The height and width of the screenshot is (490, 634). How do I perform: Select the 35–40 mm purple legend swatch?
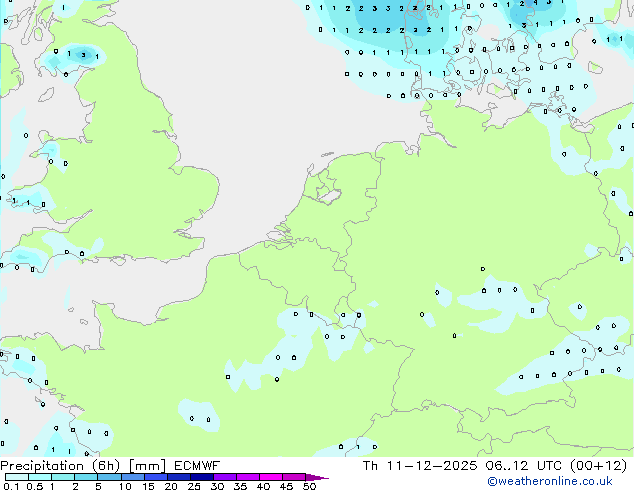point(248,477)
